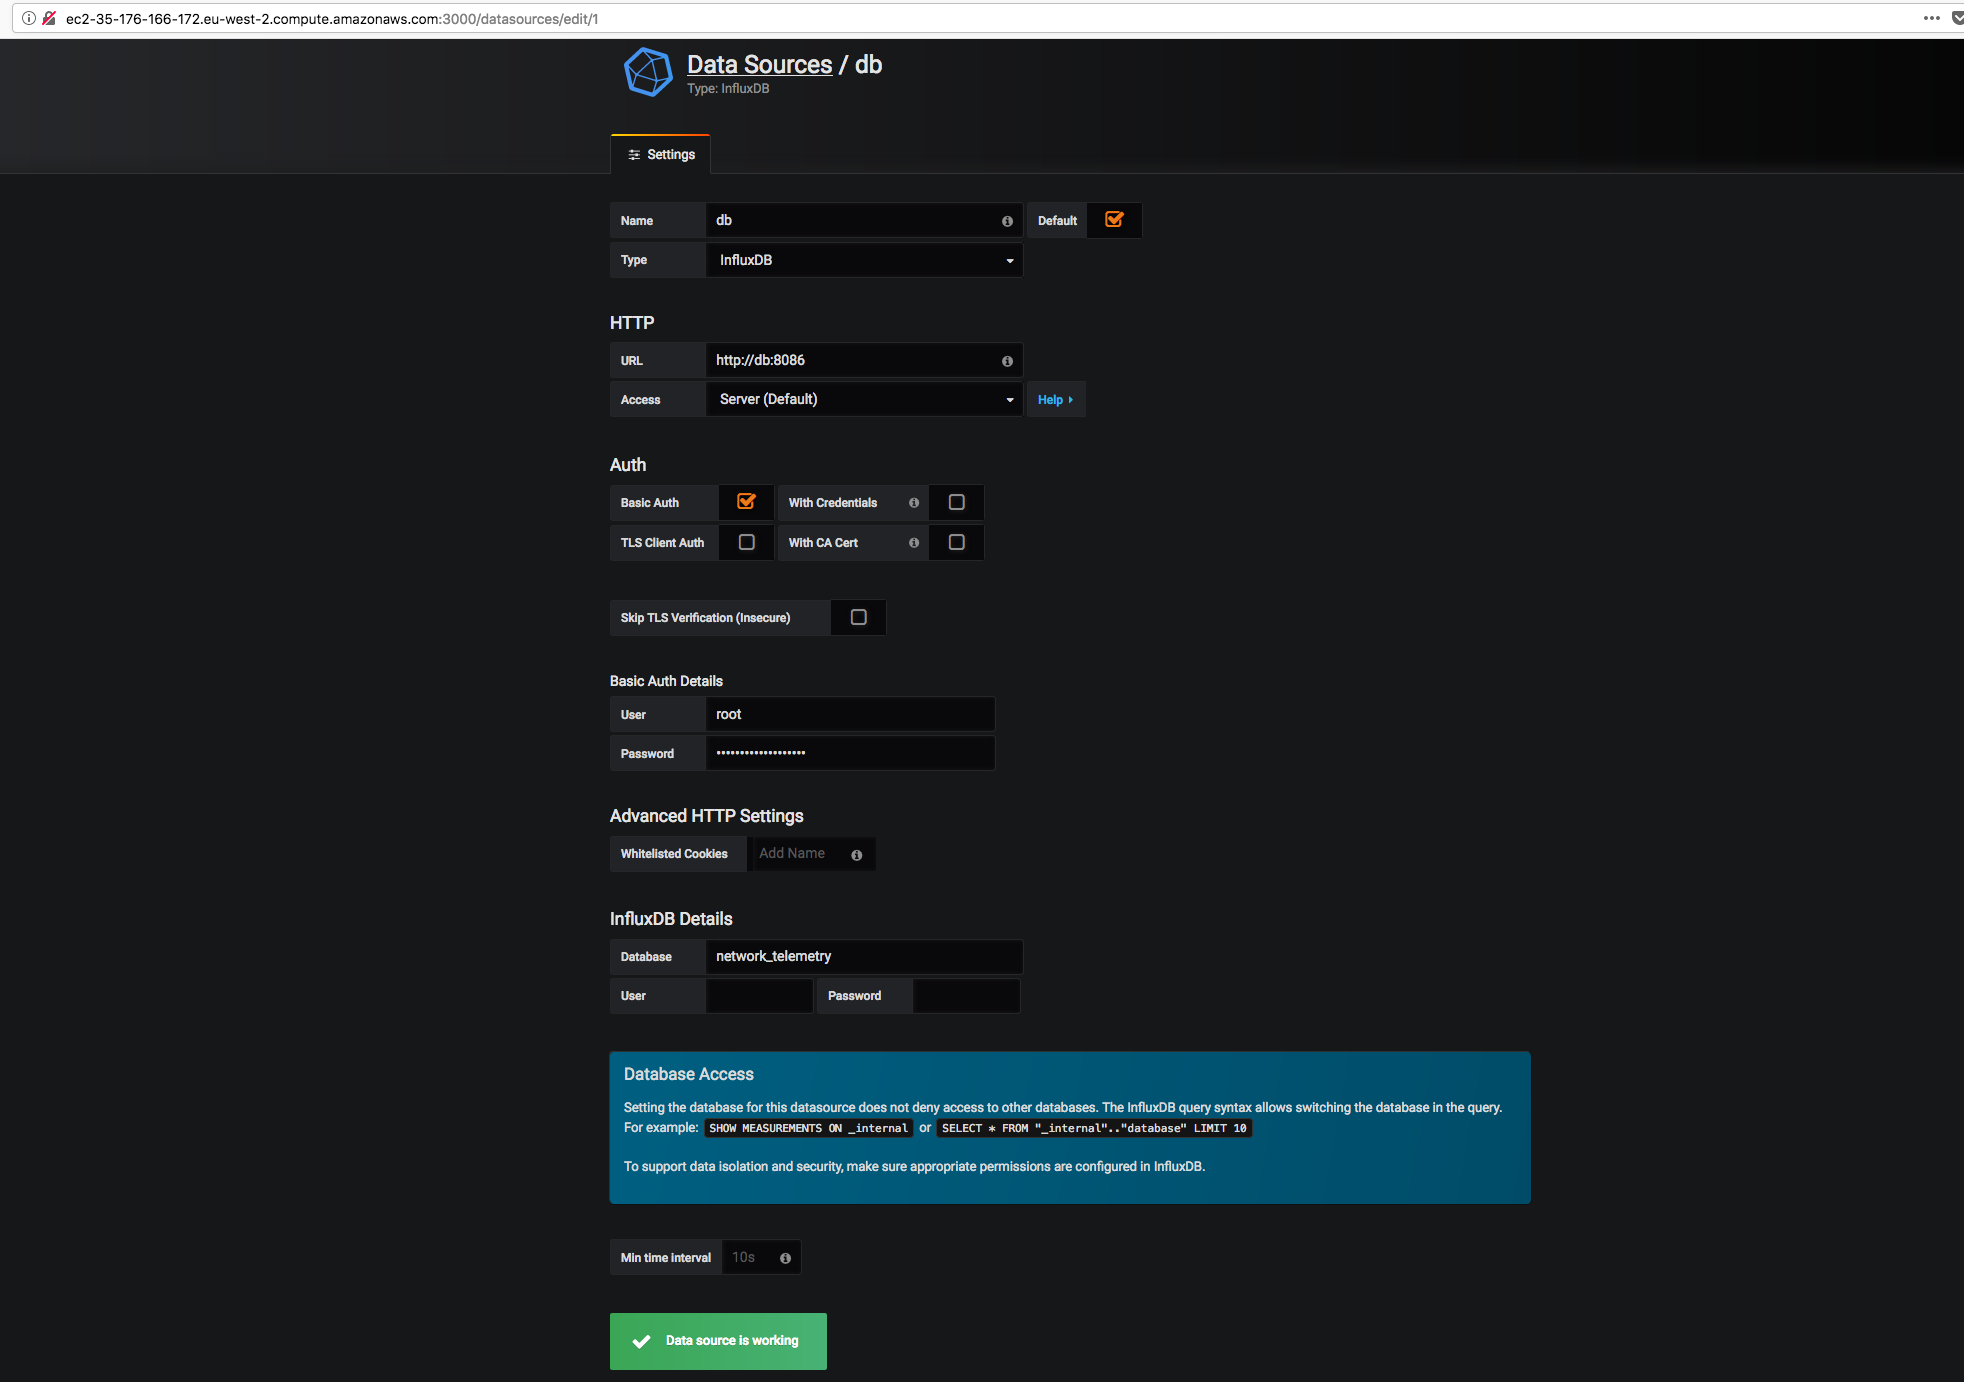Uncheck the Default data source checkbox
This screenshot has height=1382, width=1964.
pos(1114,220)
